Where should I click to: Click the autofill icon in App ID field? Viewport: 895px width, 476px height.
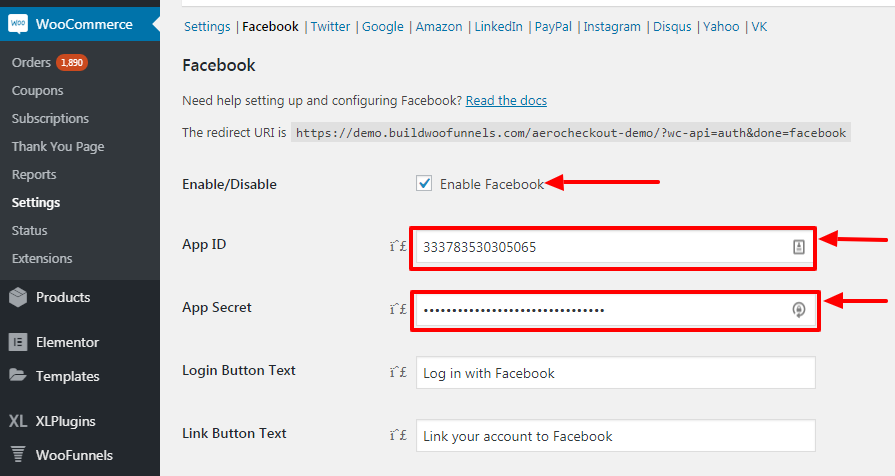coord(799,247)
